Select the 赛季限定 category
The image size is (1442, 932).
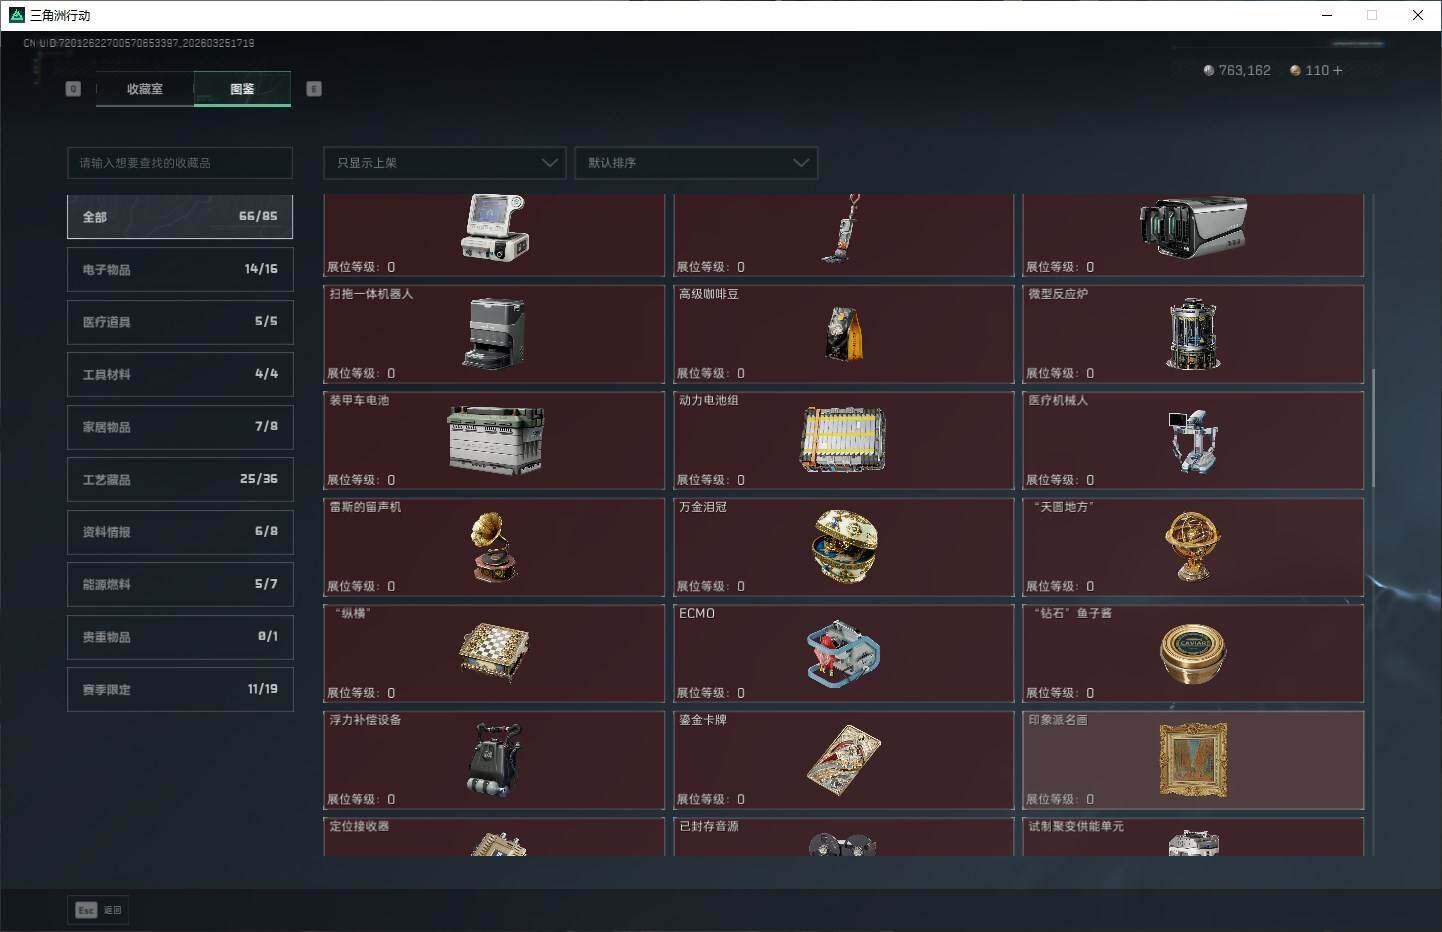[180, 690]
